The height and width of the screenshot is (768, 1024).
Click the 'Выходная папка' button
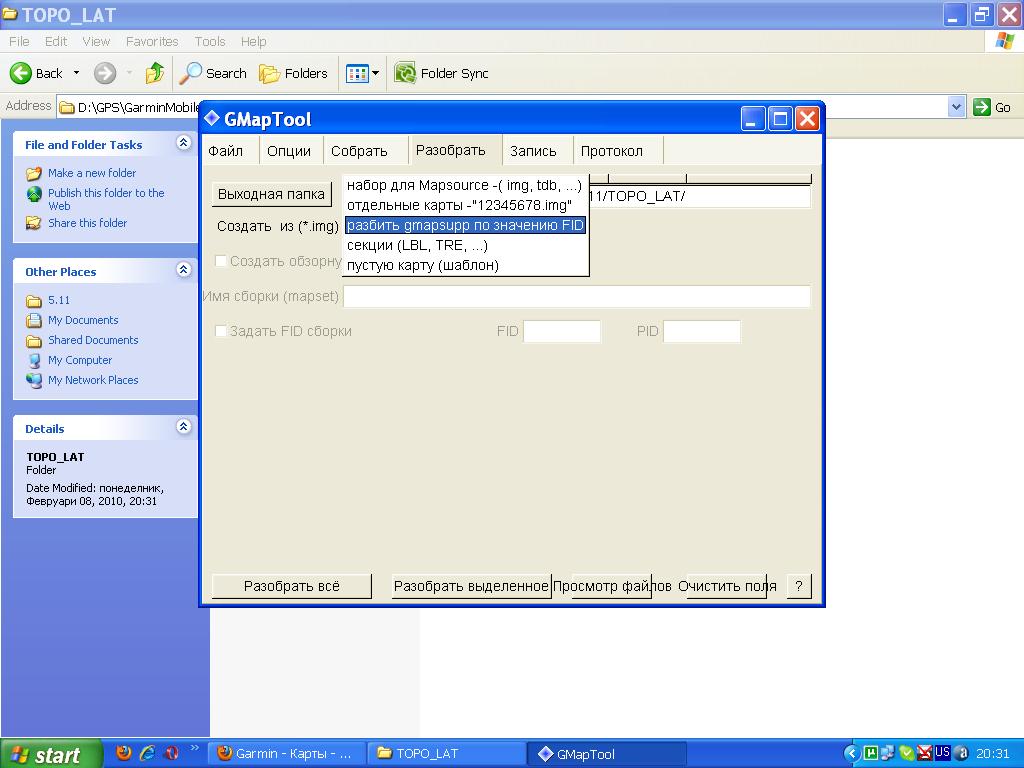point(271,194)
